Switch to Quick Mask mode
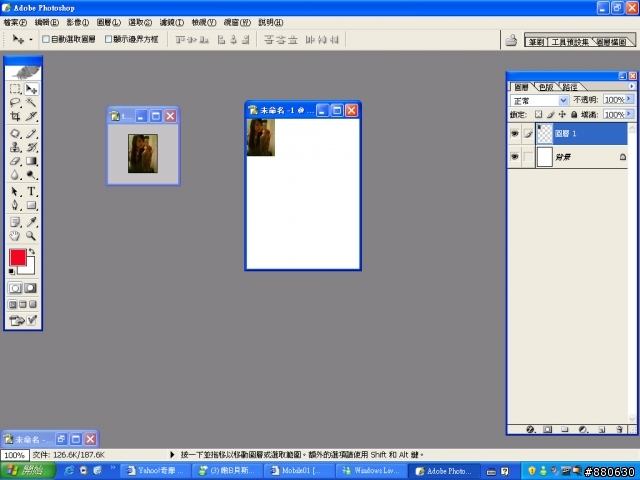640x480 pixels. point(30,288)
